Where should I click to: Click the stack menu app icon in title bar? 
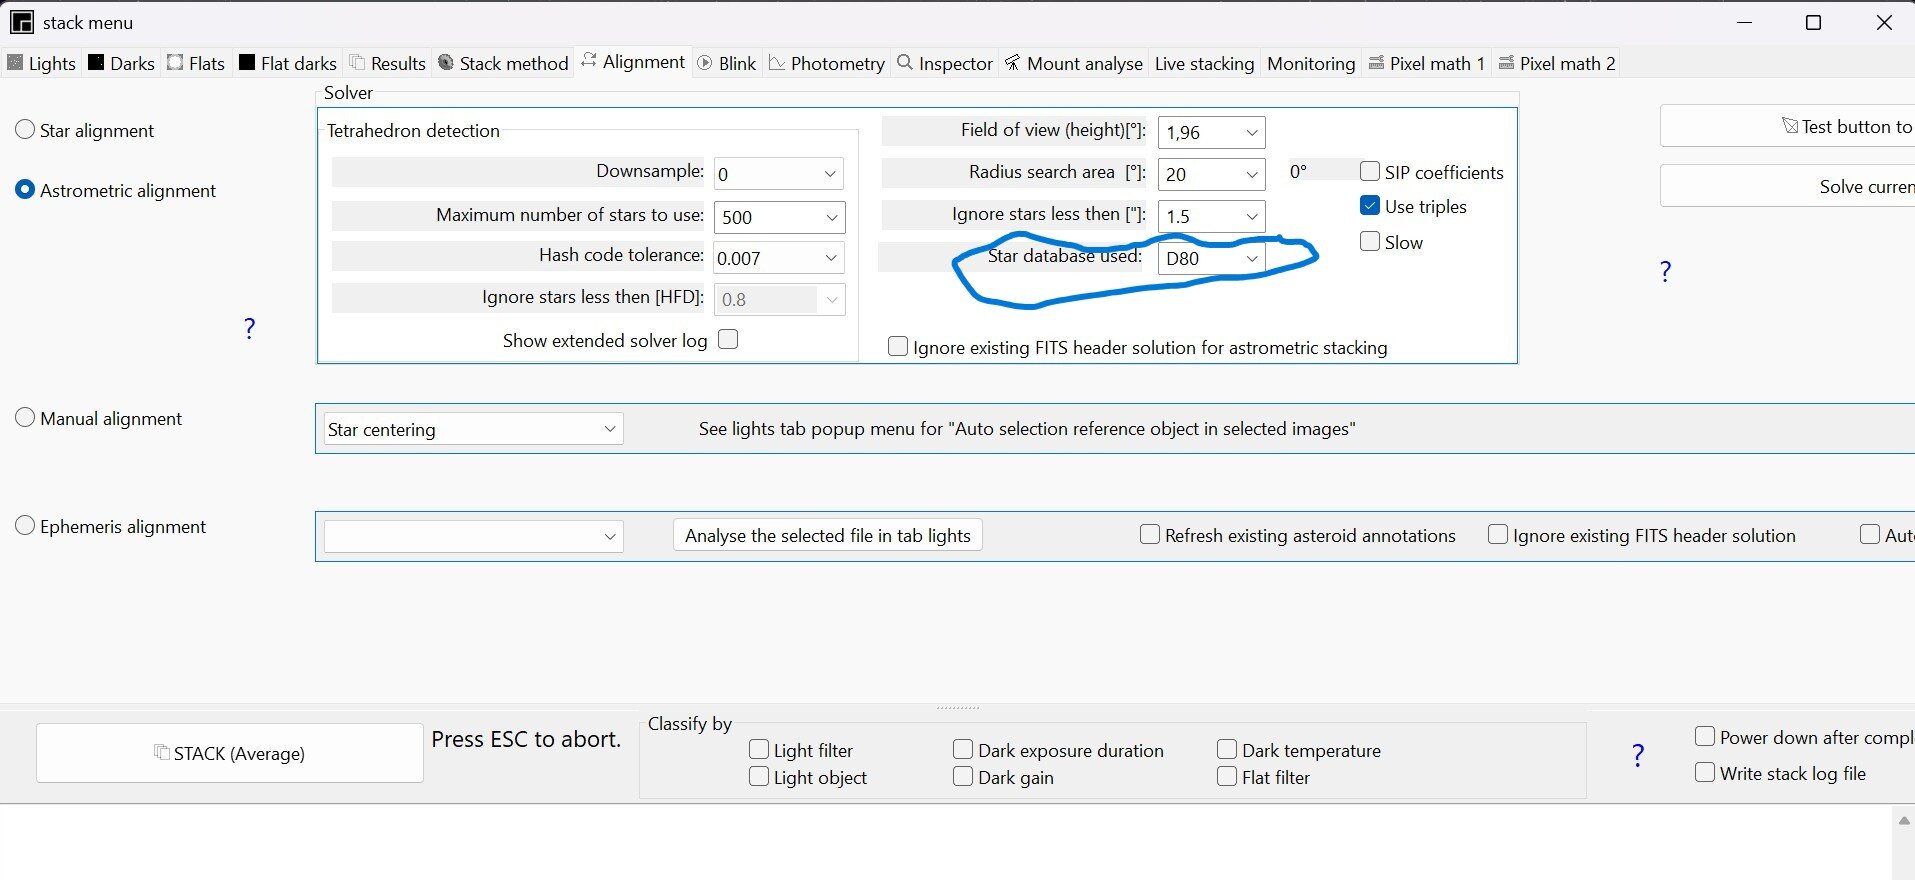click(x=21, y=22)
